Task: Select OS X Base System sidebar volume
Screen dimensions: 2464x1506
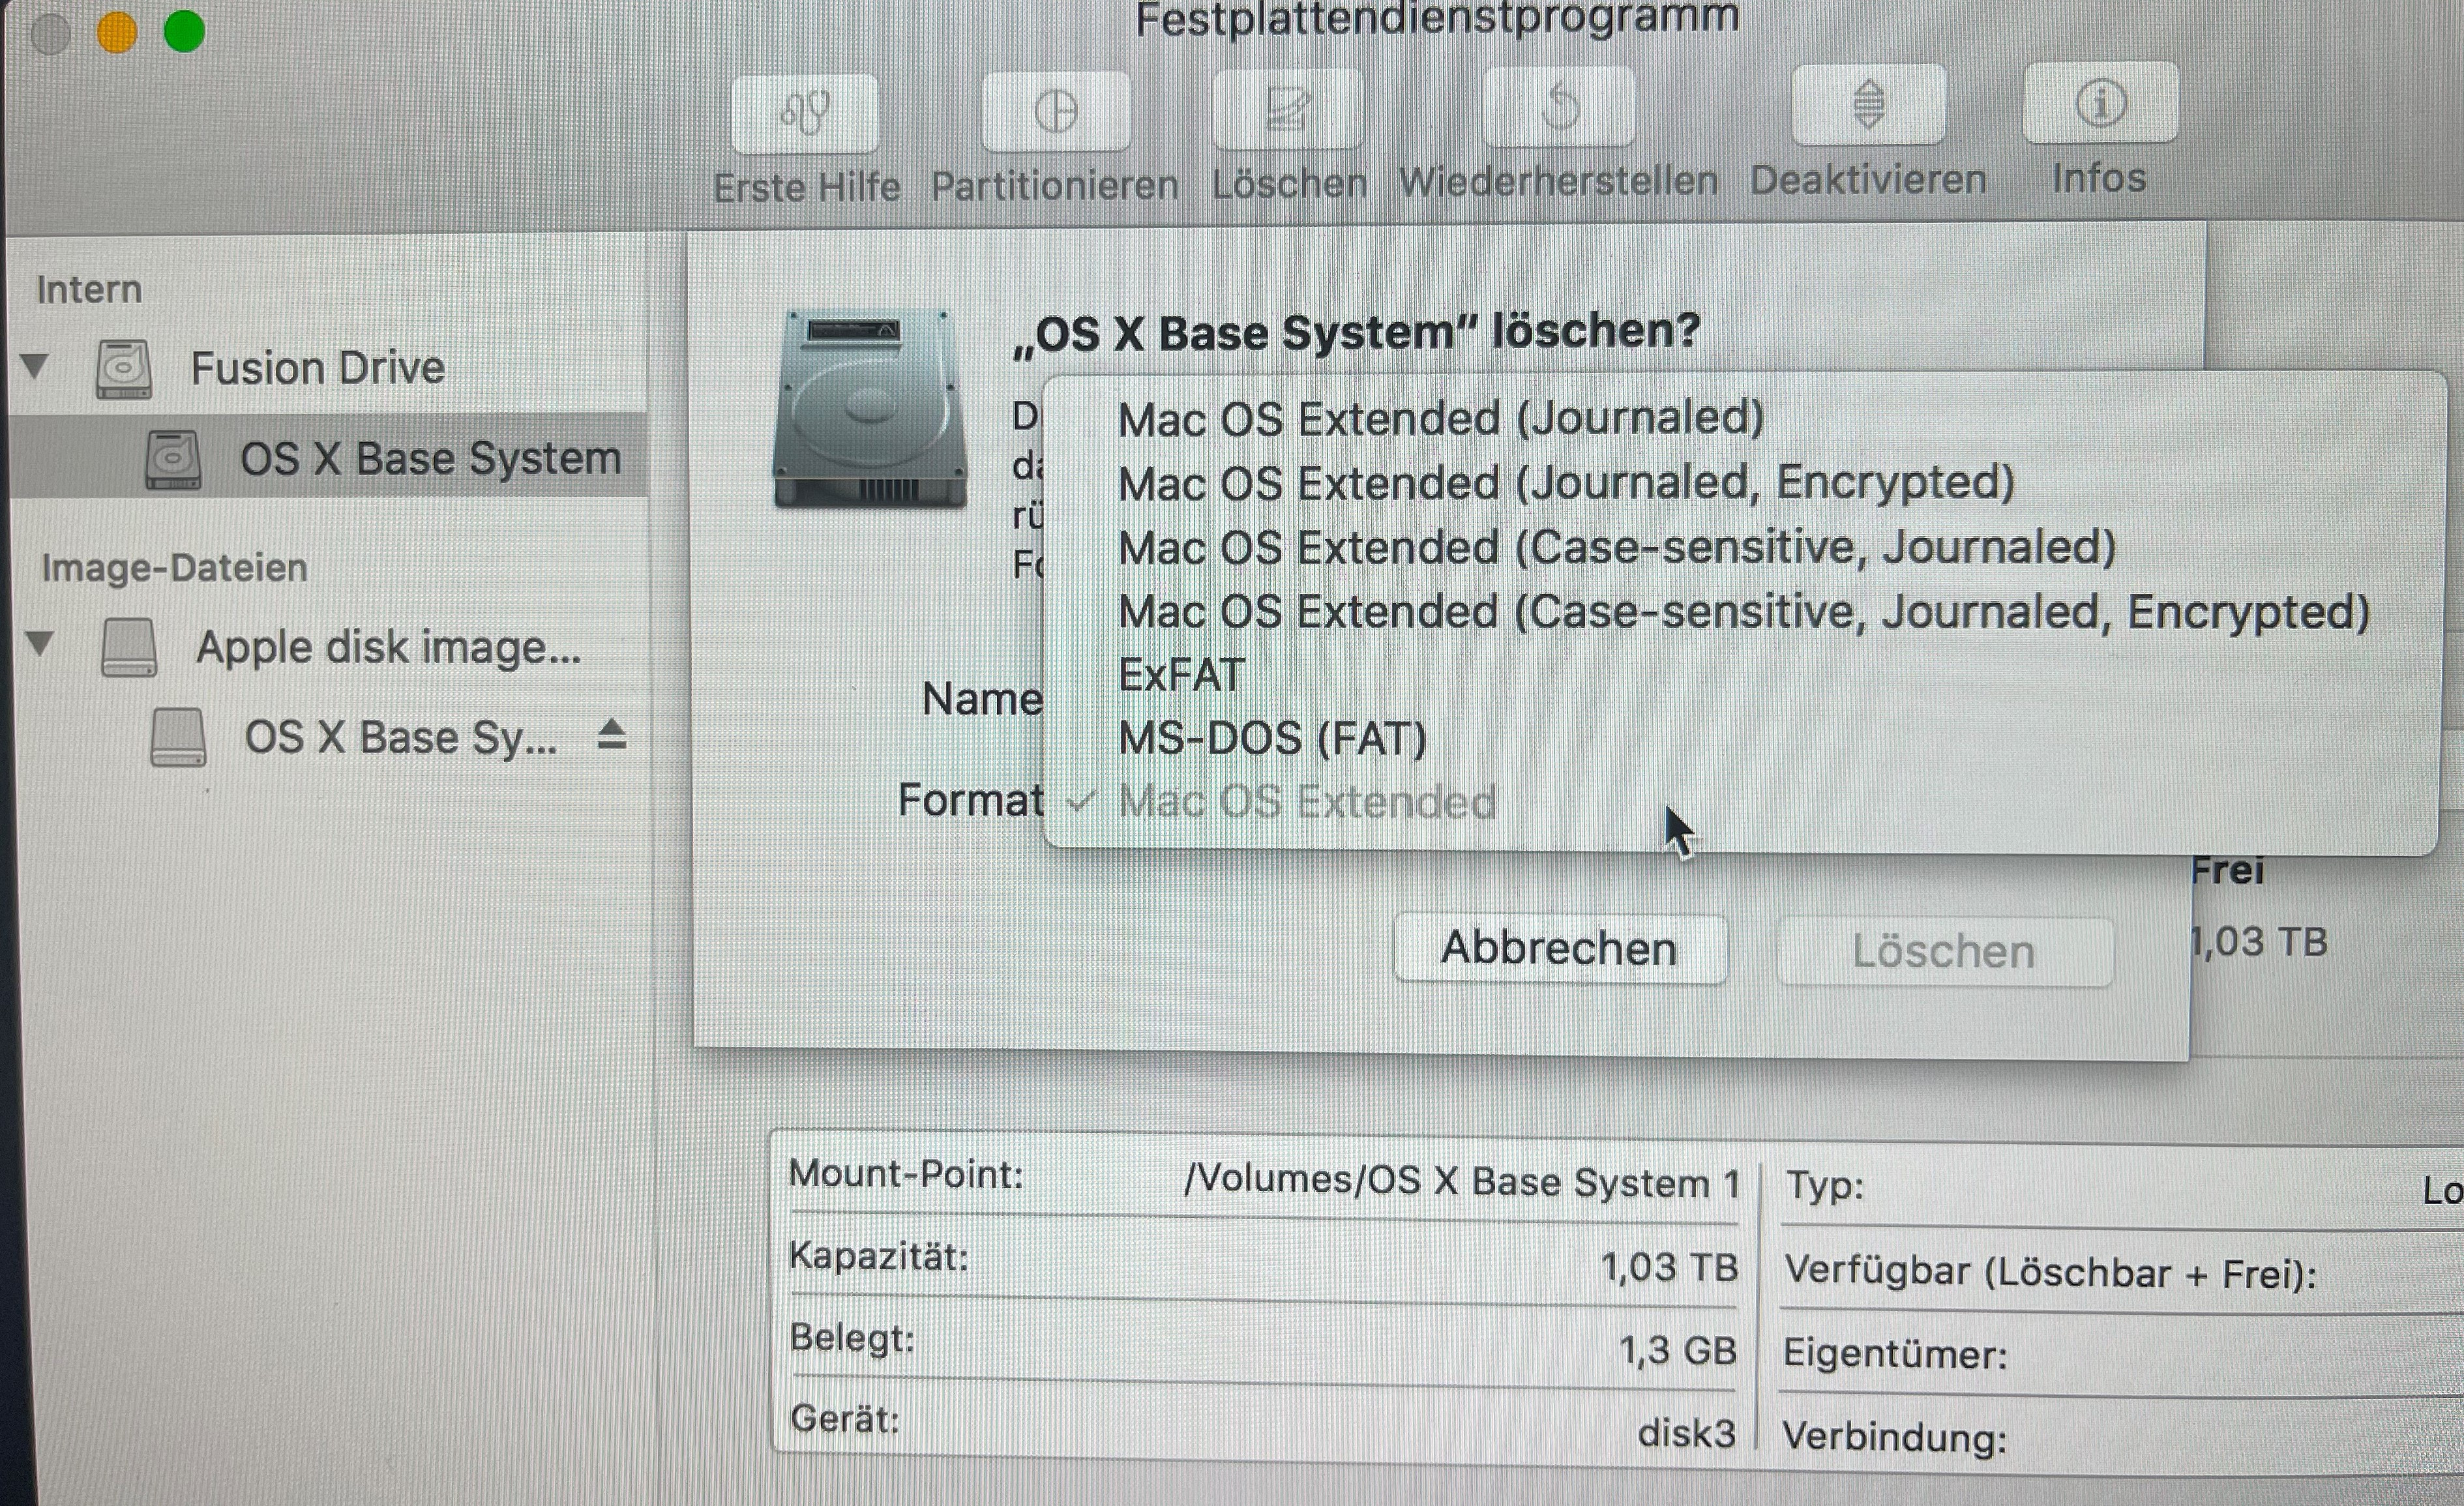Action: (430, 458)
